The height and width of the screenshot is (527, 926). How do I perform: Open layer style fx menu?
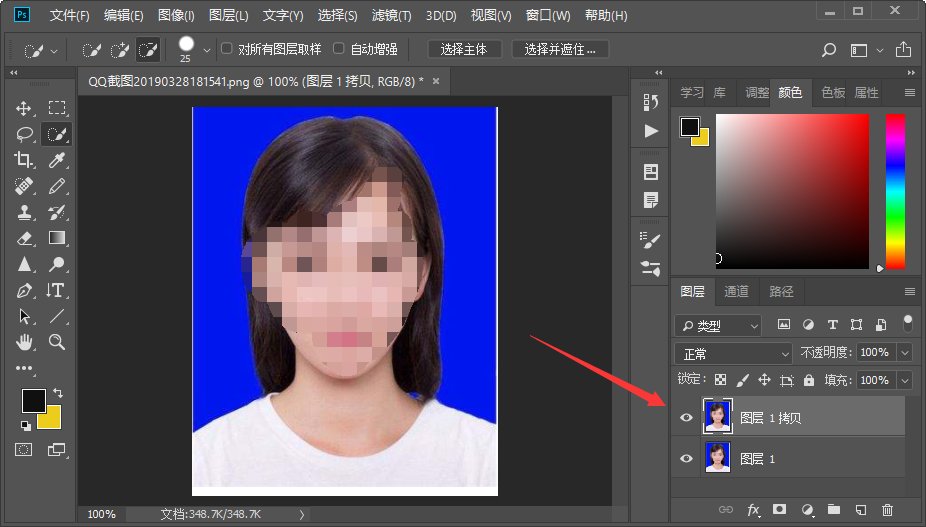click(754, 509)
